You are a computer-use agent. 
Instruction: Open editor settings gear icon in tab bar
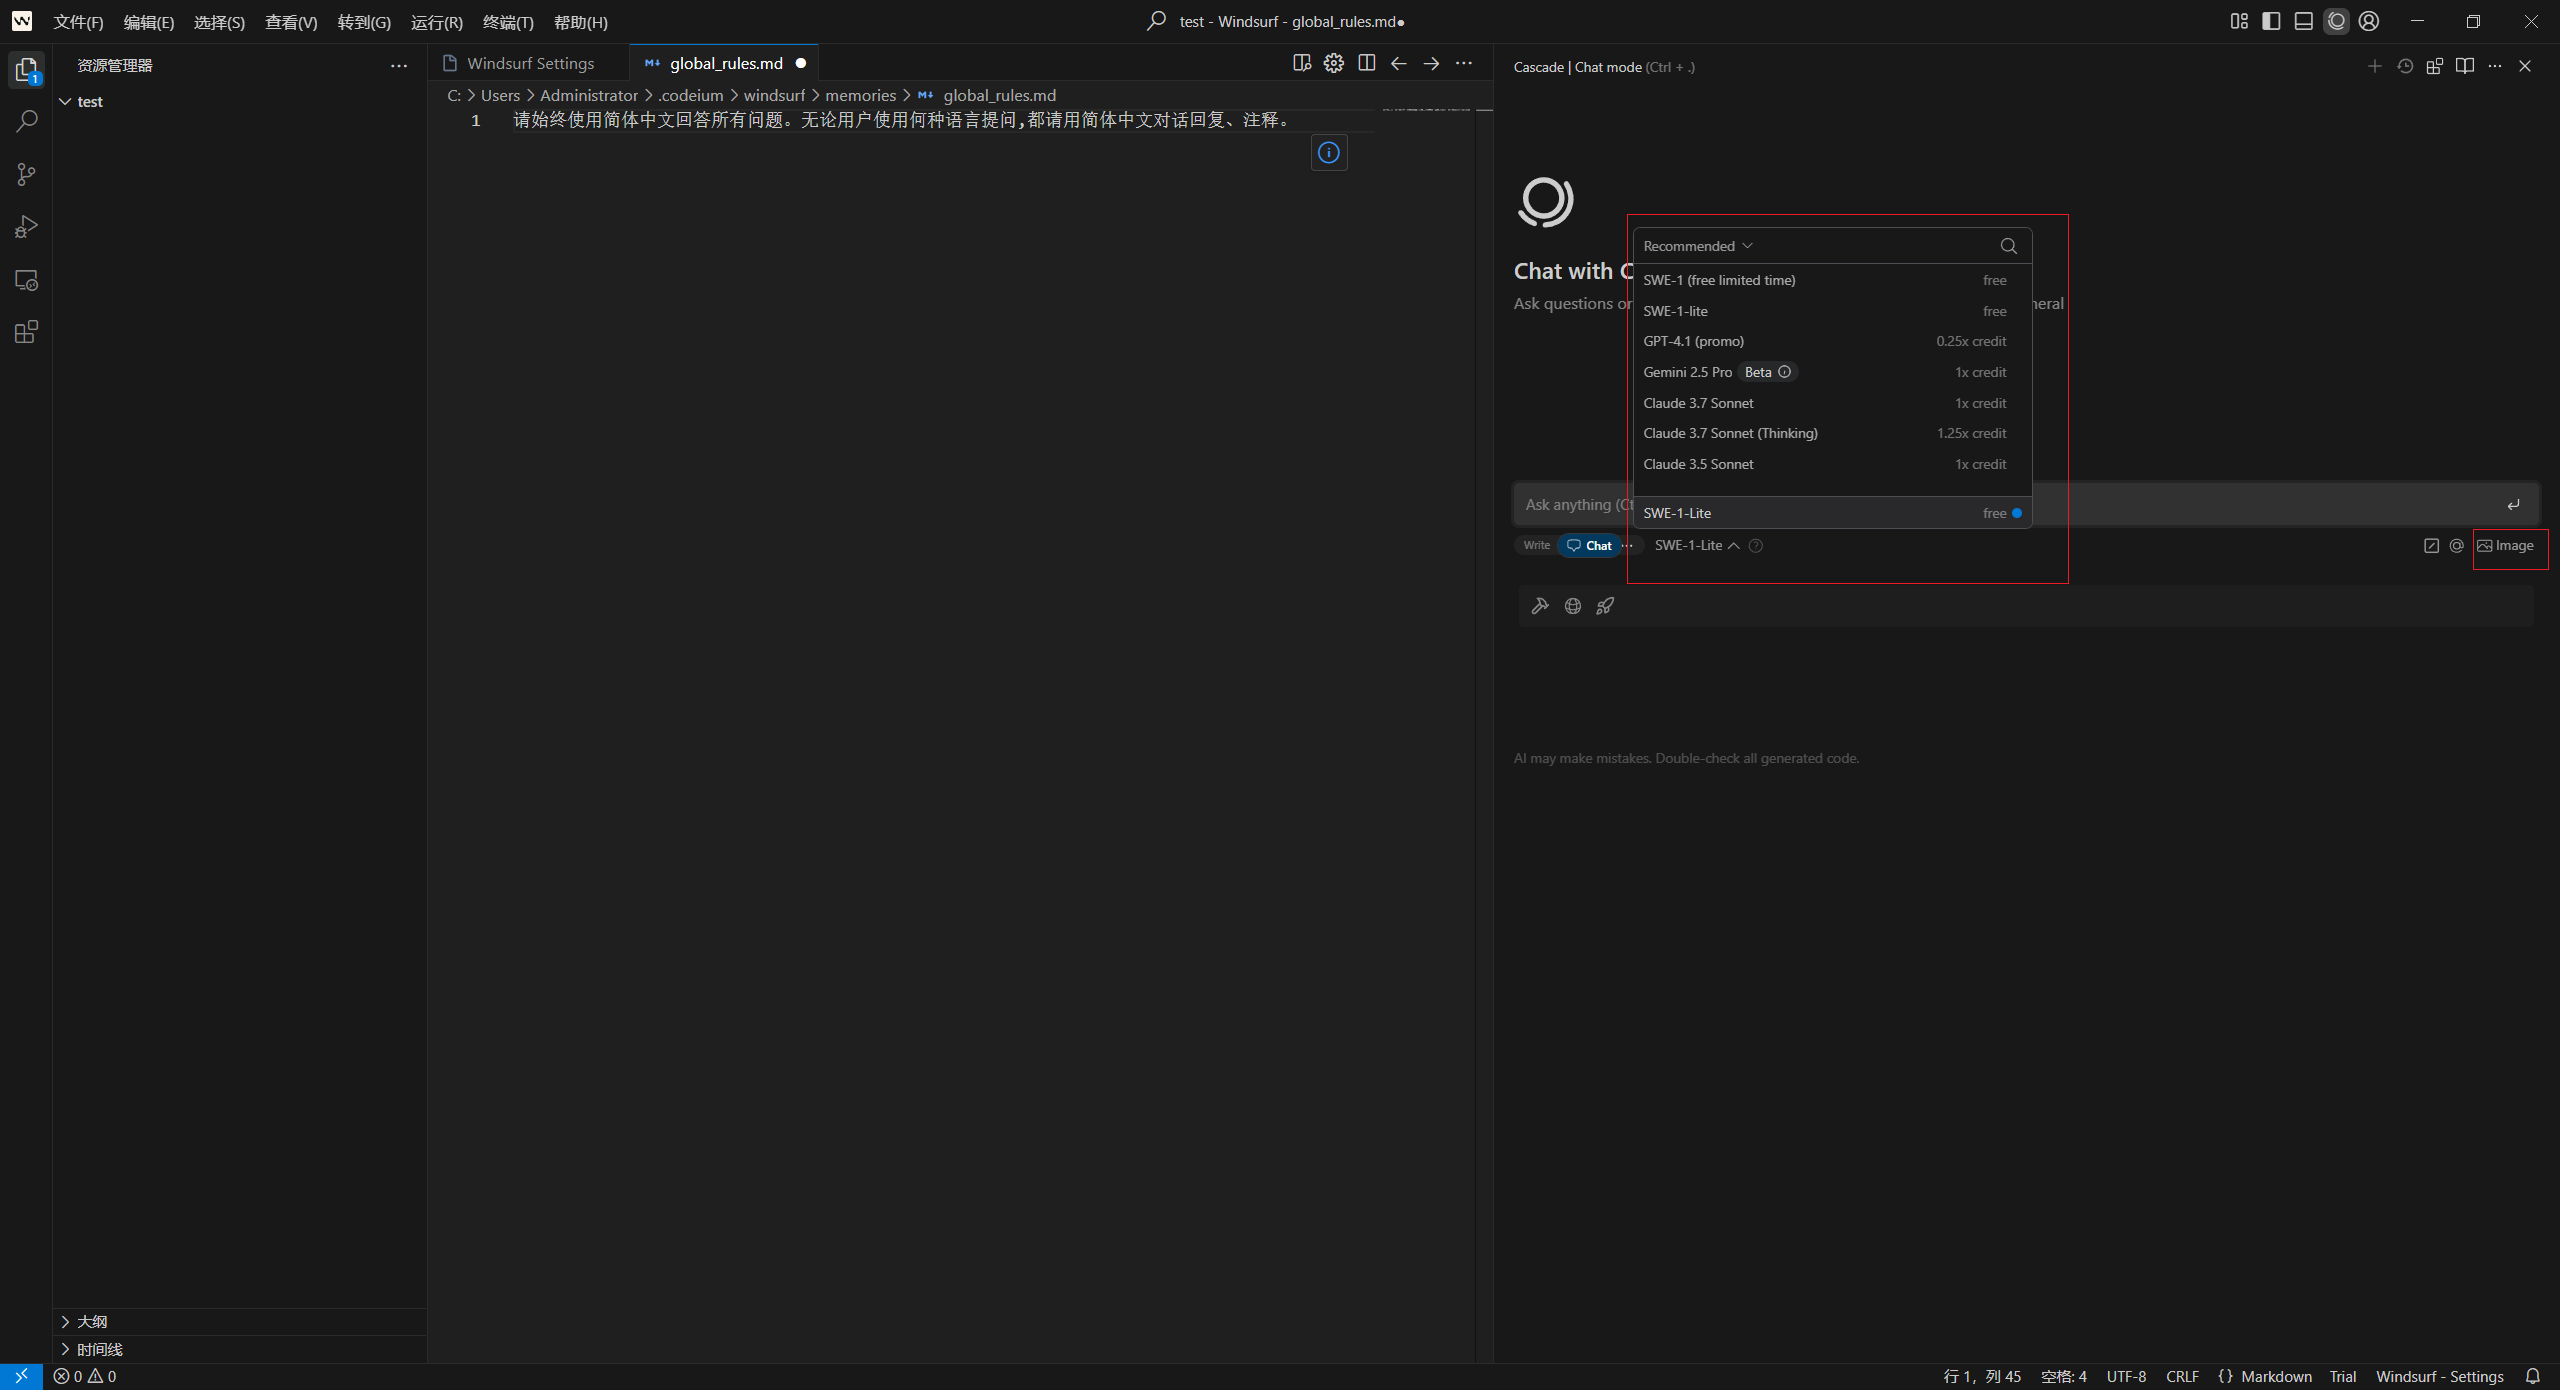tap(1334, 63)
